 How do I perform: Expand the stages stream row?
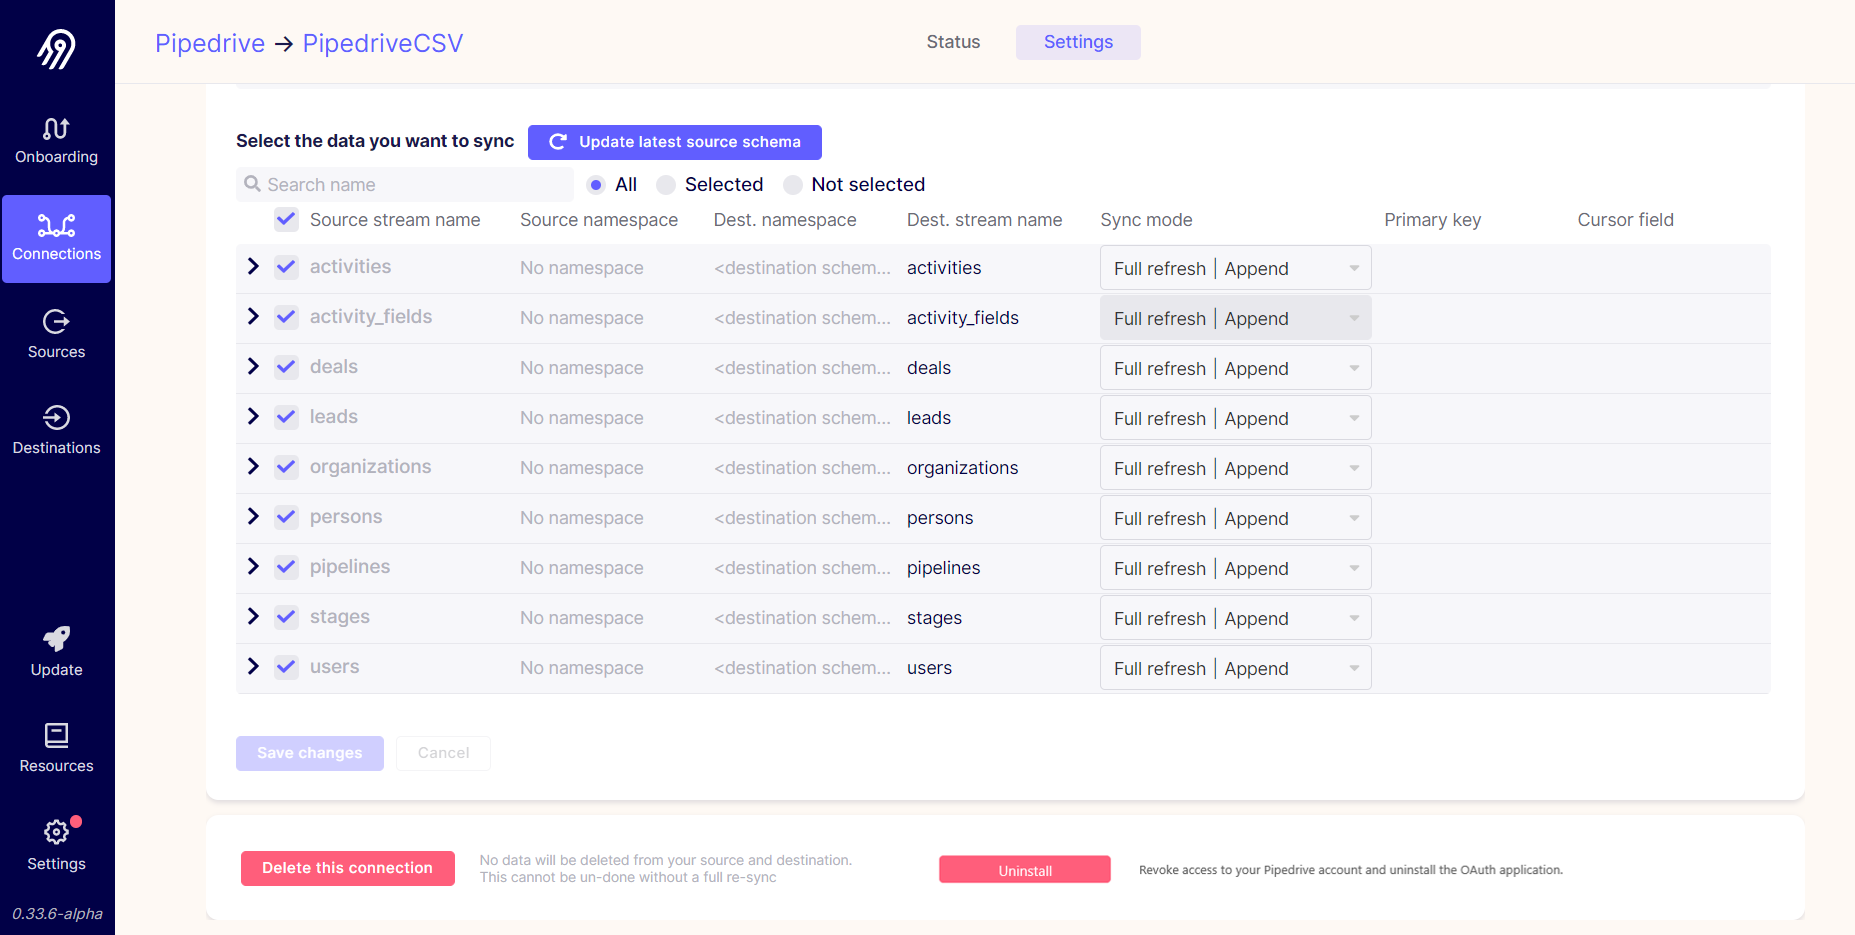tap(253, 617)
